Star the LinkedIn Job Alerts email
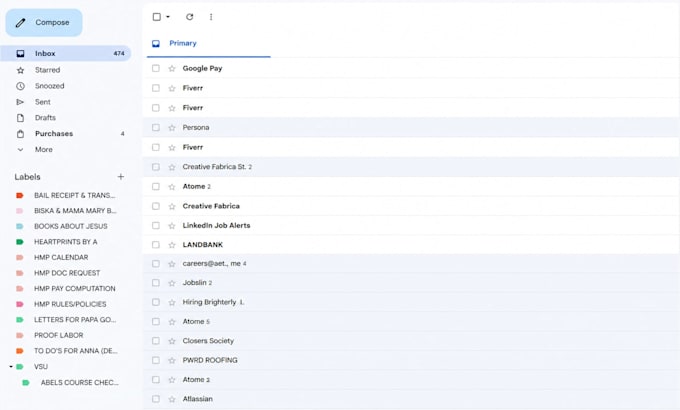The image size is (680, 410). [172, 226]
